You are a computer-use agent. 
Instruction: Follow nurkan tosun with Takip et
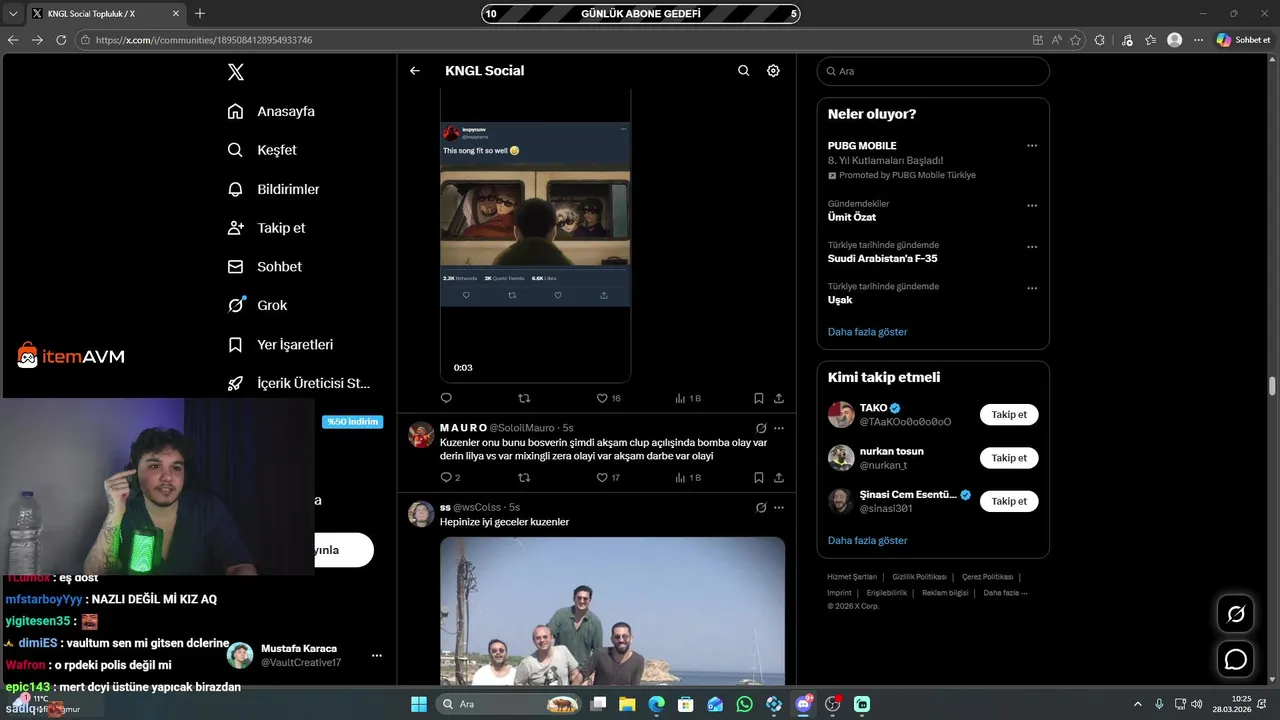point(1009,458)
